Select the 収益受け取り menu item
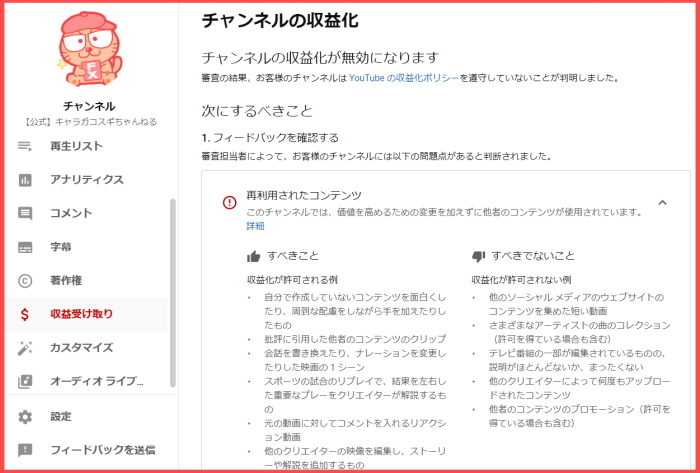 (86, 314)
